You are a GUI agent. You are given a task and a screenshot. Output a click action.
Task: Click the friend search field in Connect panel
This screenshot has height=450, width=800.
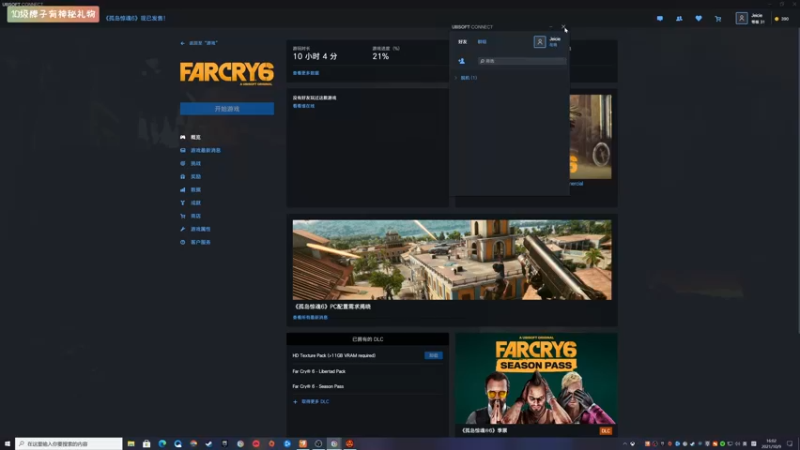(522, 61)
